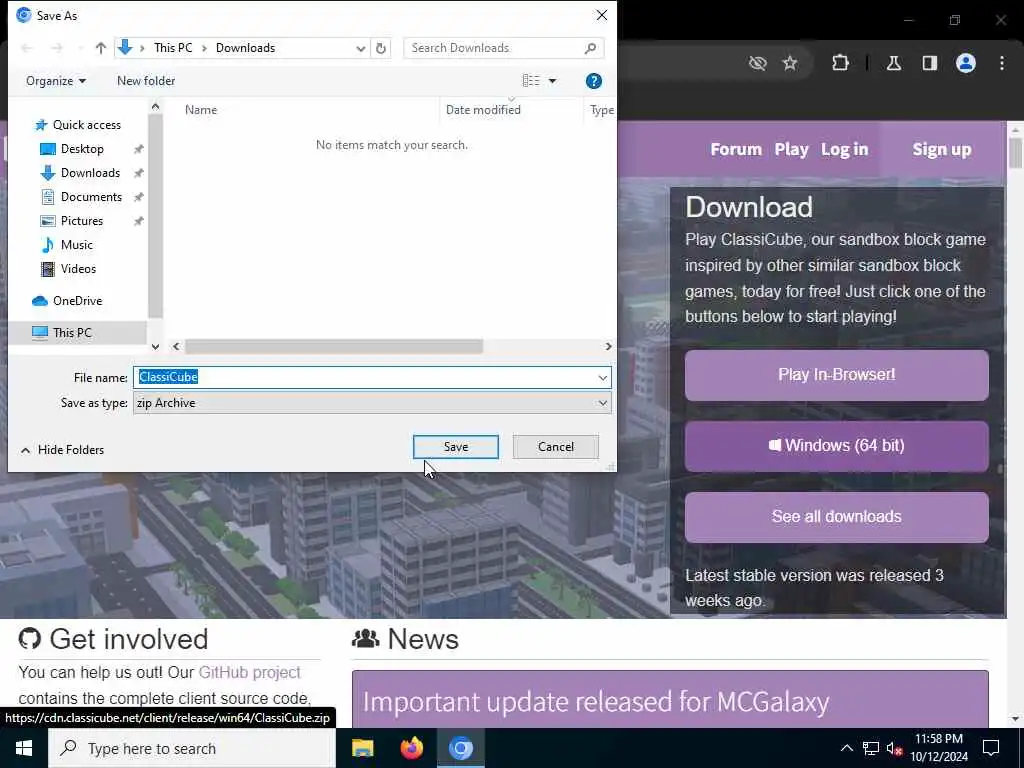Open the Chrome three-dot menu
Image resolution: width=1024 pixels, height=768 pixels.
pos(1002,63)
